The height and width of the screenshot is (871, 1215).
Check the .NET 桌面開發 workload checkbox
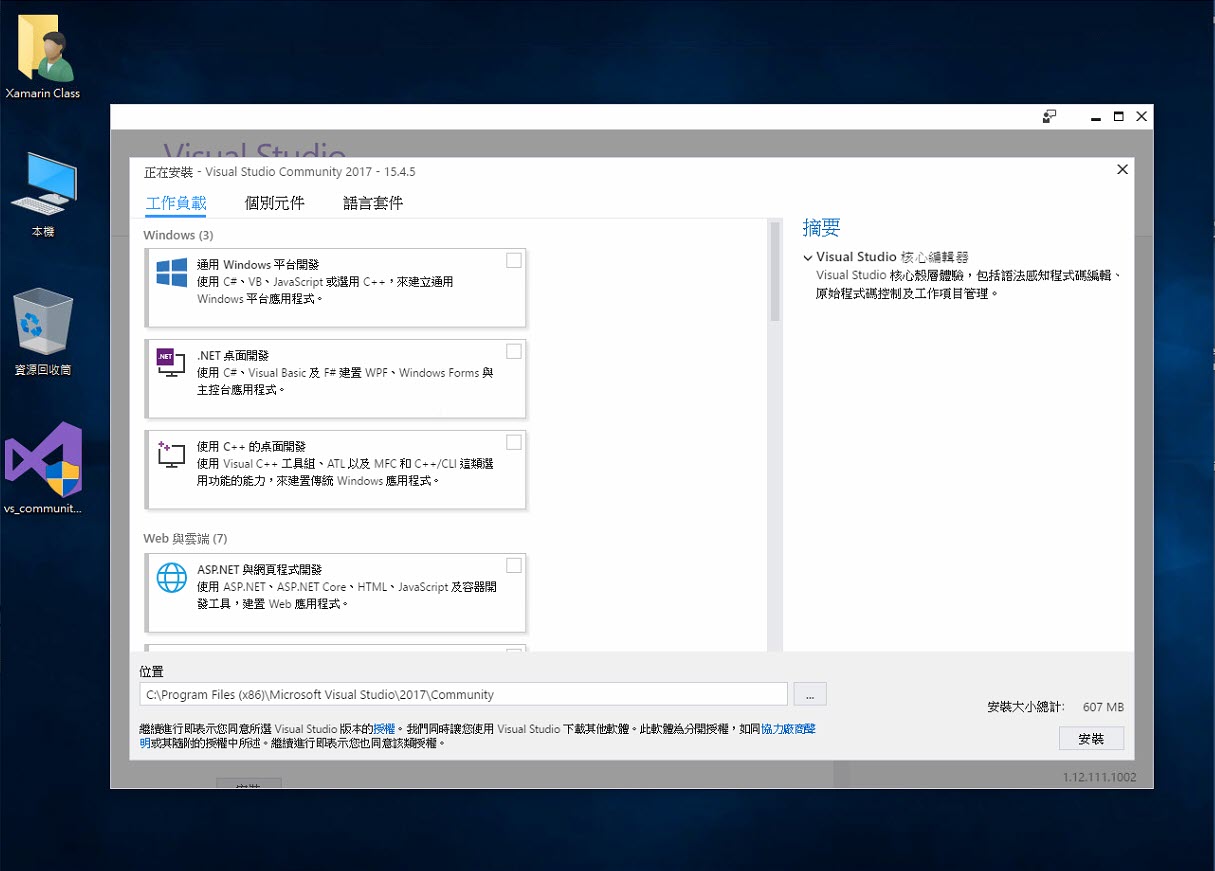[513, 351]
